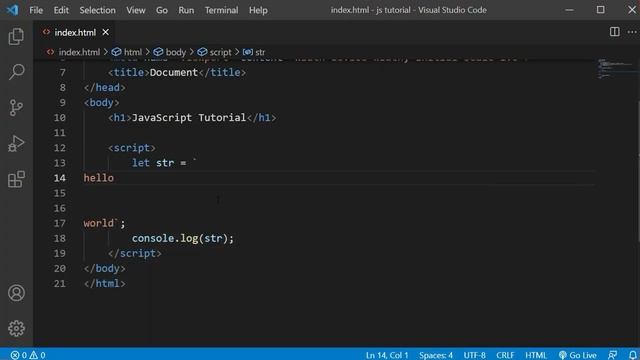This screenshot has width=640, height=360.
Task: Click the JavaScript Tutorial h1 line
Action: pos(192,118)
